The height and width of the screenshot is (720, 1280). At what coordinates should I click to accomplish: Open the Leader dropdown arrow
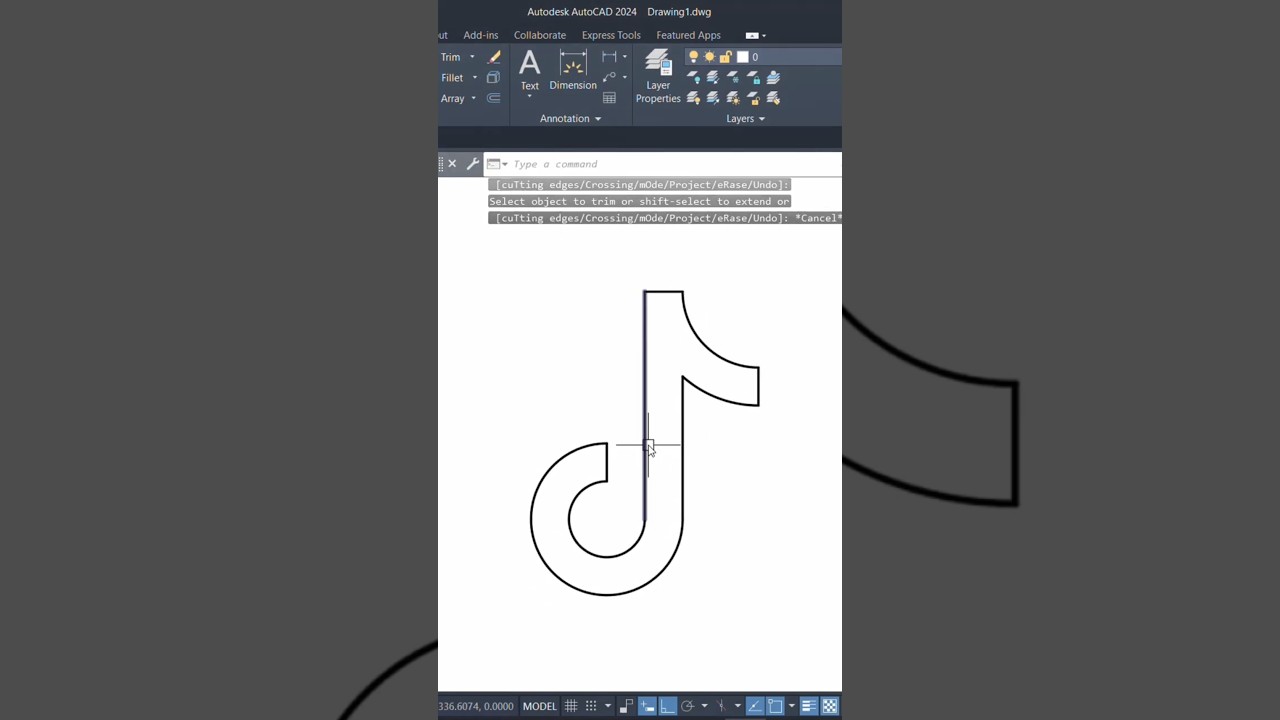625,78
